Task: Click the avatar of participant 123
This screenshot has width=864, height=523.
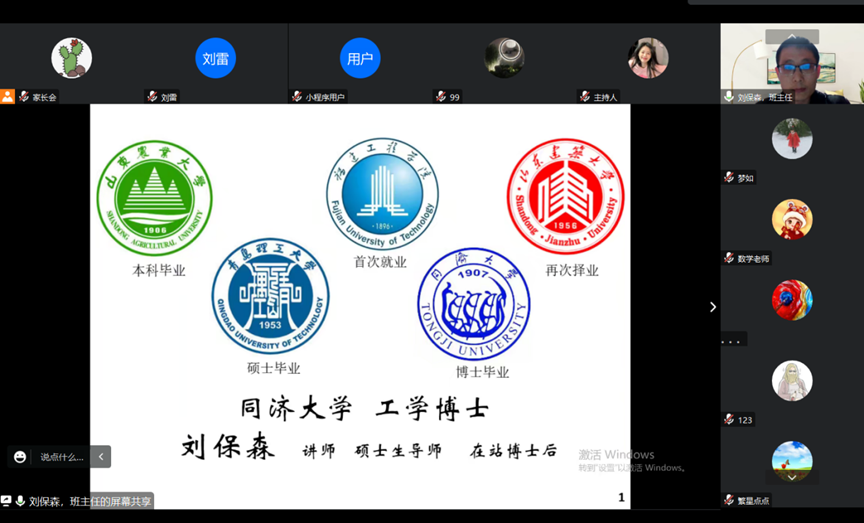Action: coord(792,381)
